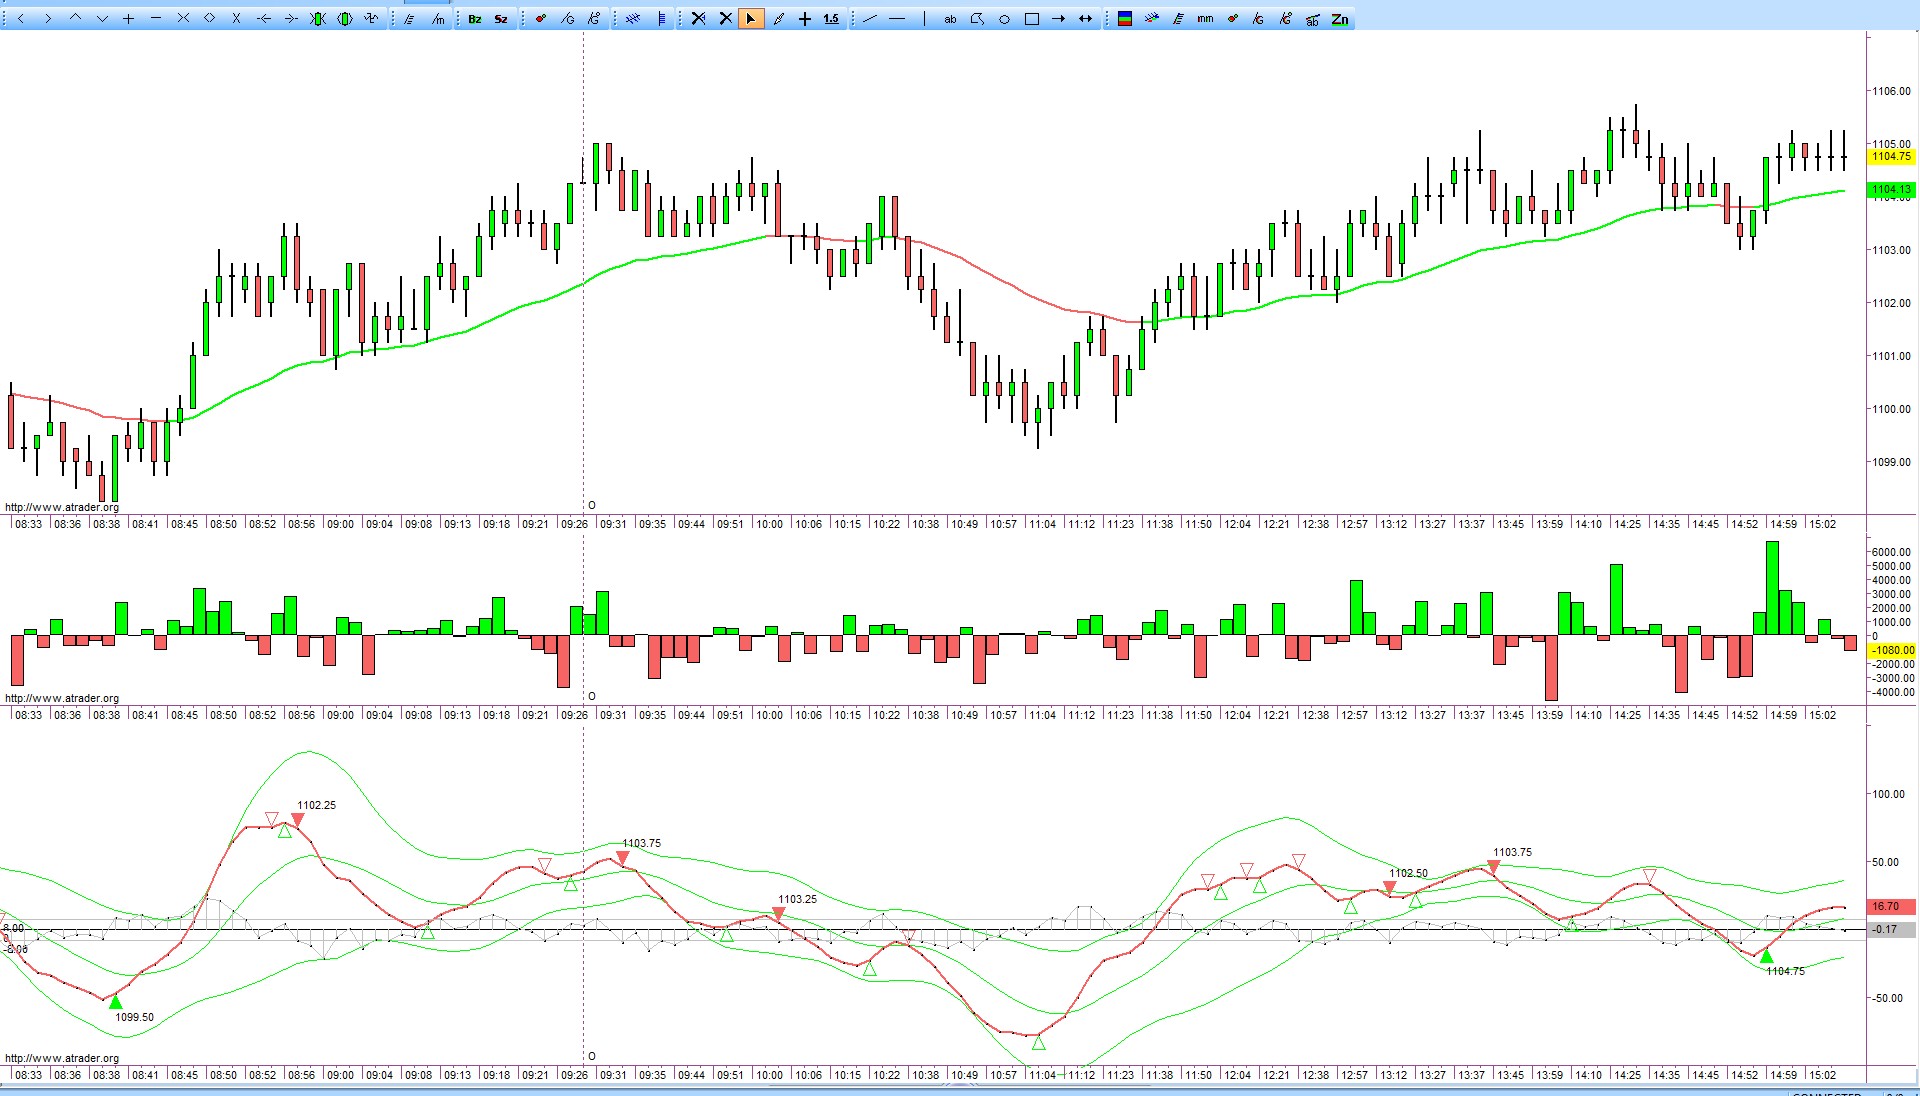Image resolution: width=1920 pixels, height=1096 pixels.
Task: Click the Bz toolbar button
Action: (x=475, y=19)
